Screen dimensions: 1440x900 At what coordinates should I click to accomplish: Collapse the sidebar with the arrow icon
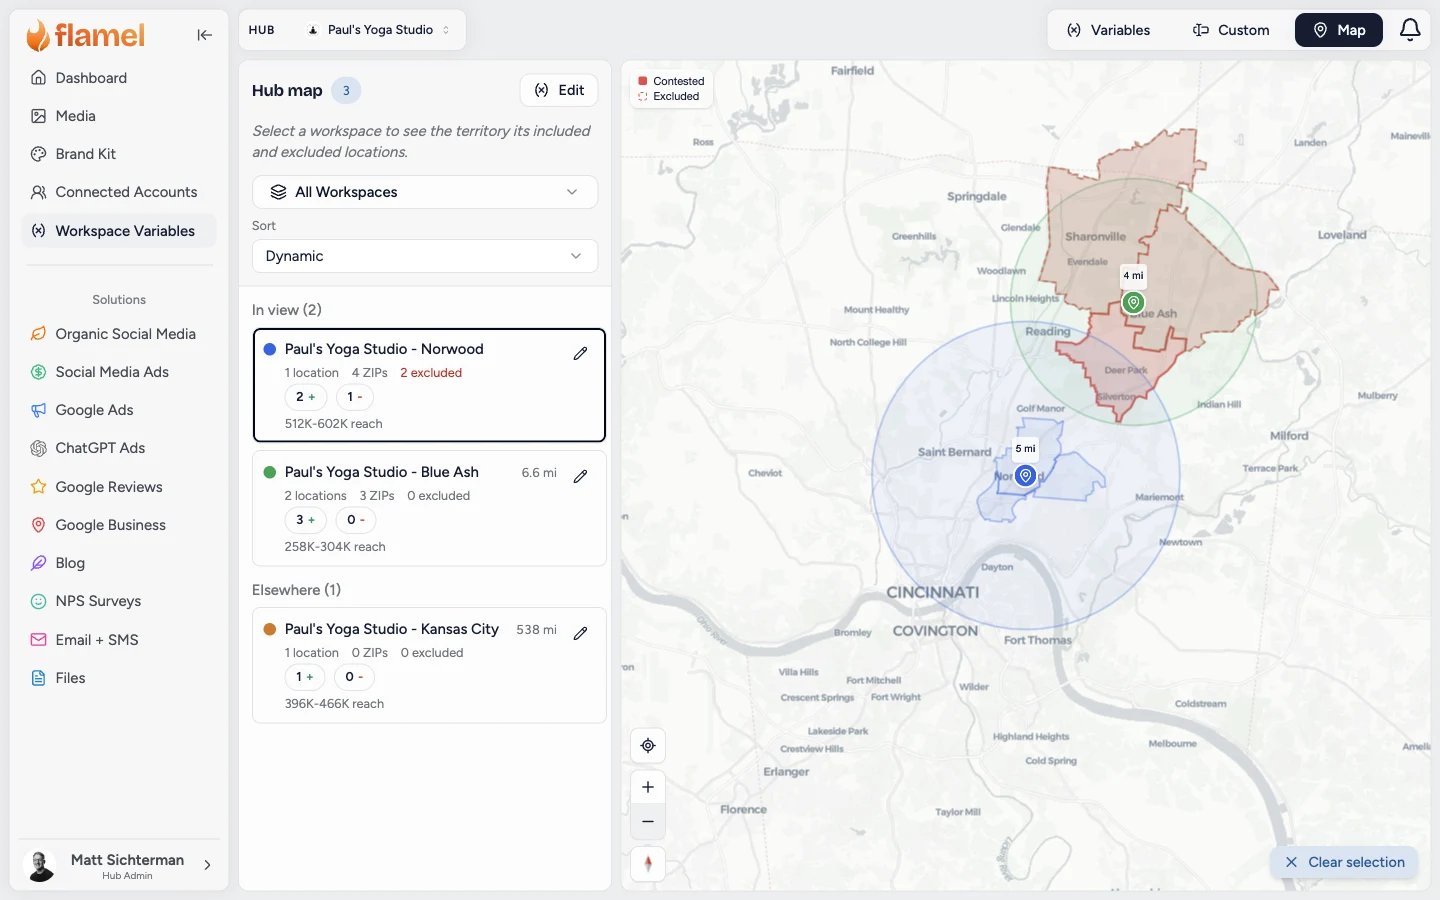[204, 35]
